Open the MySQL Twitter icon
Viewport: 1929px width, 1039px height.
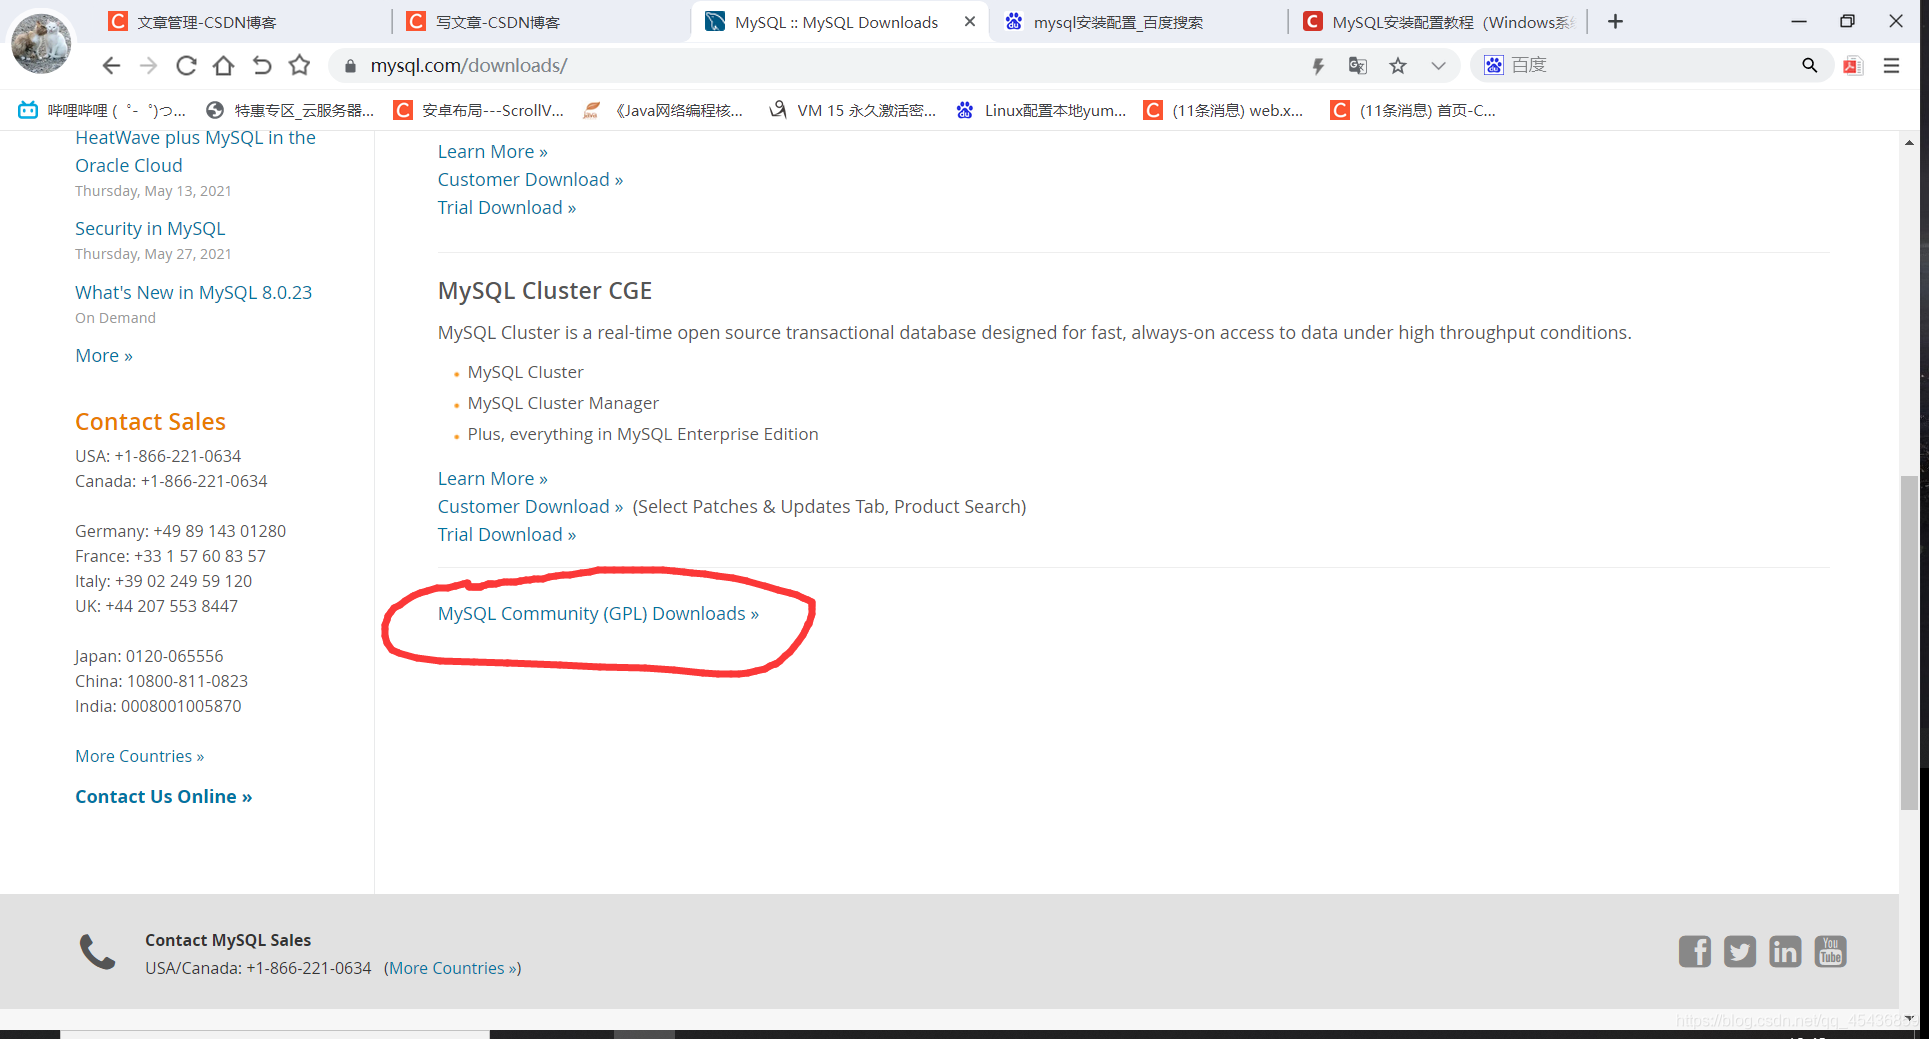(1740, 952)
